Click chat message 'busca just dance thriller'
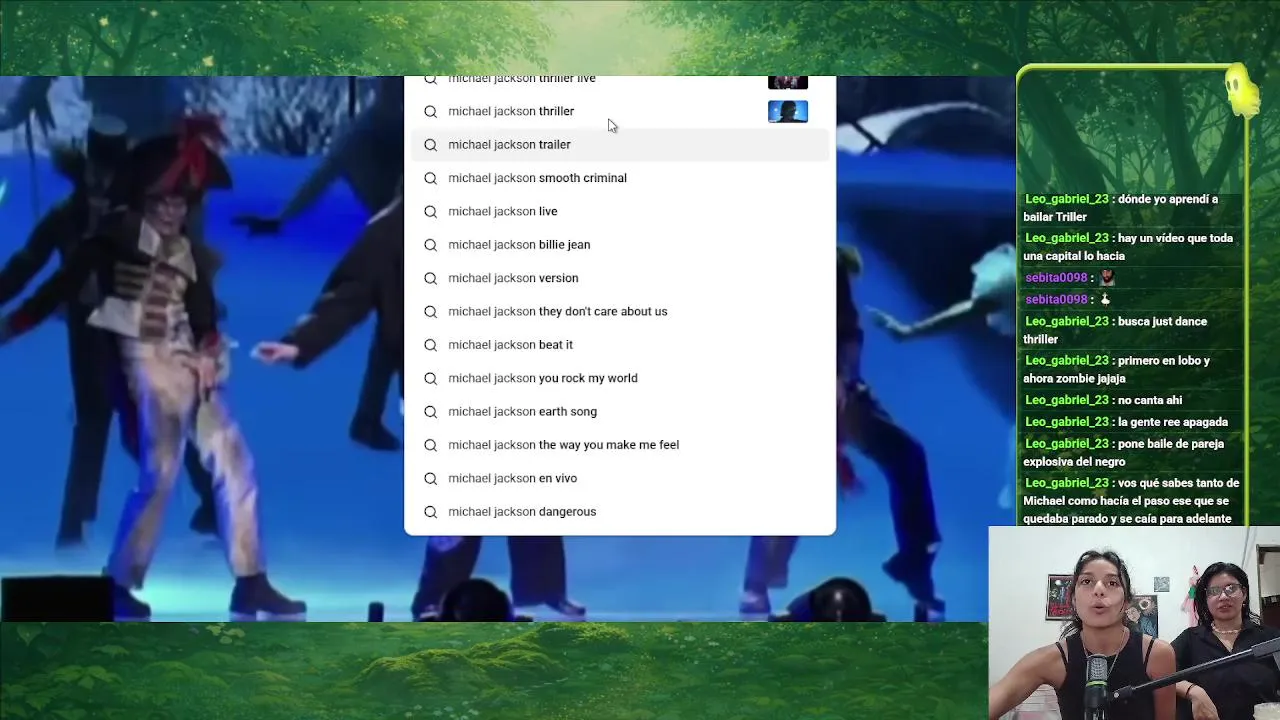The height and width of the screenshot is (720, 1280). 1114,330
